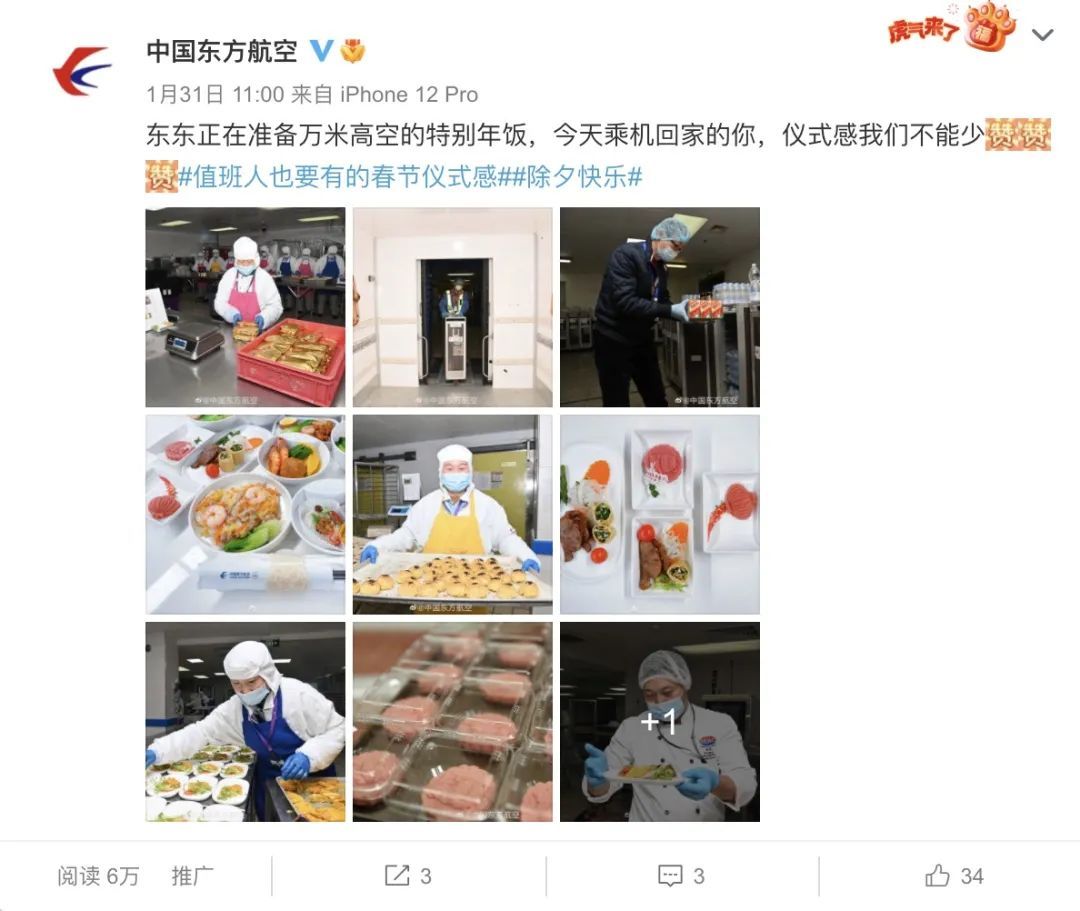
Task: Open photo of pink pastries in plastic boxes
Action: click(453, 722)
